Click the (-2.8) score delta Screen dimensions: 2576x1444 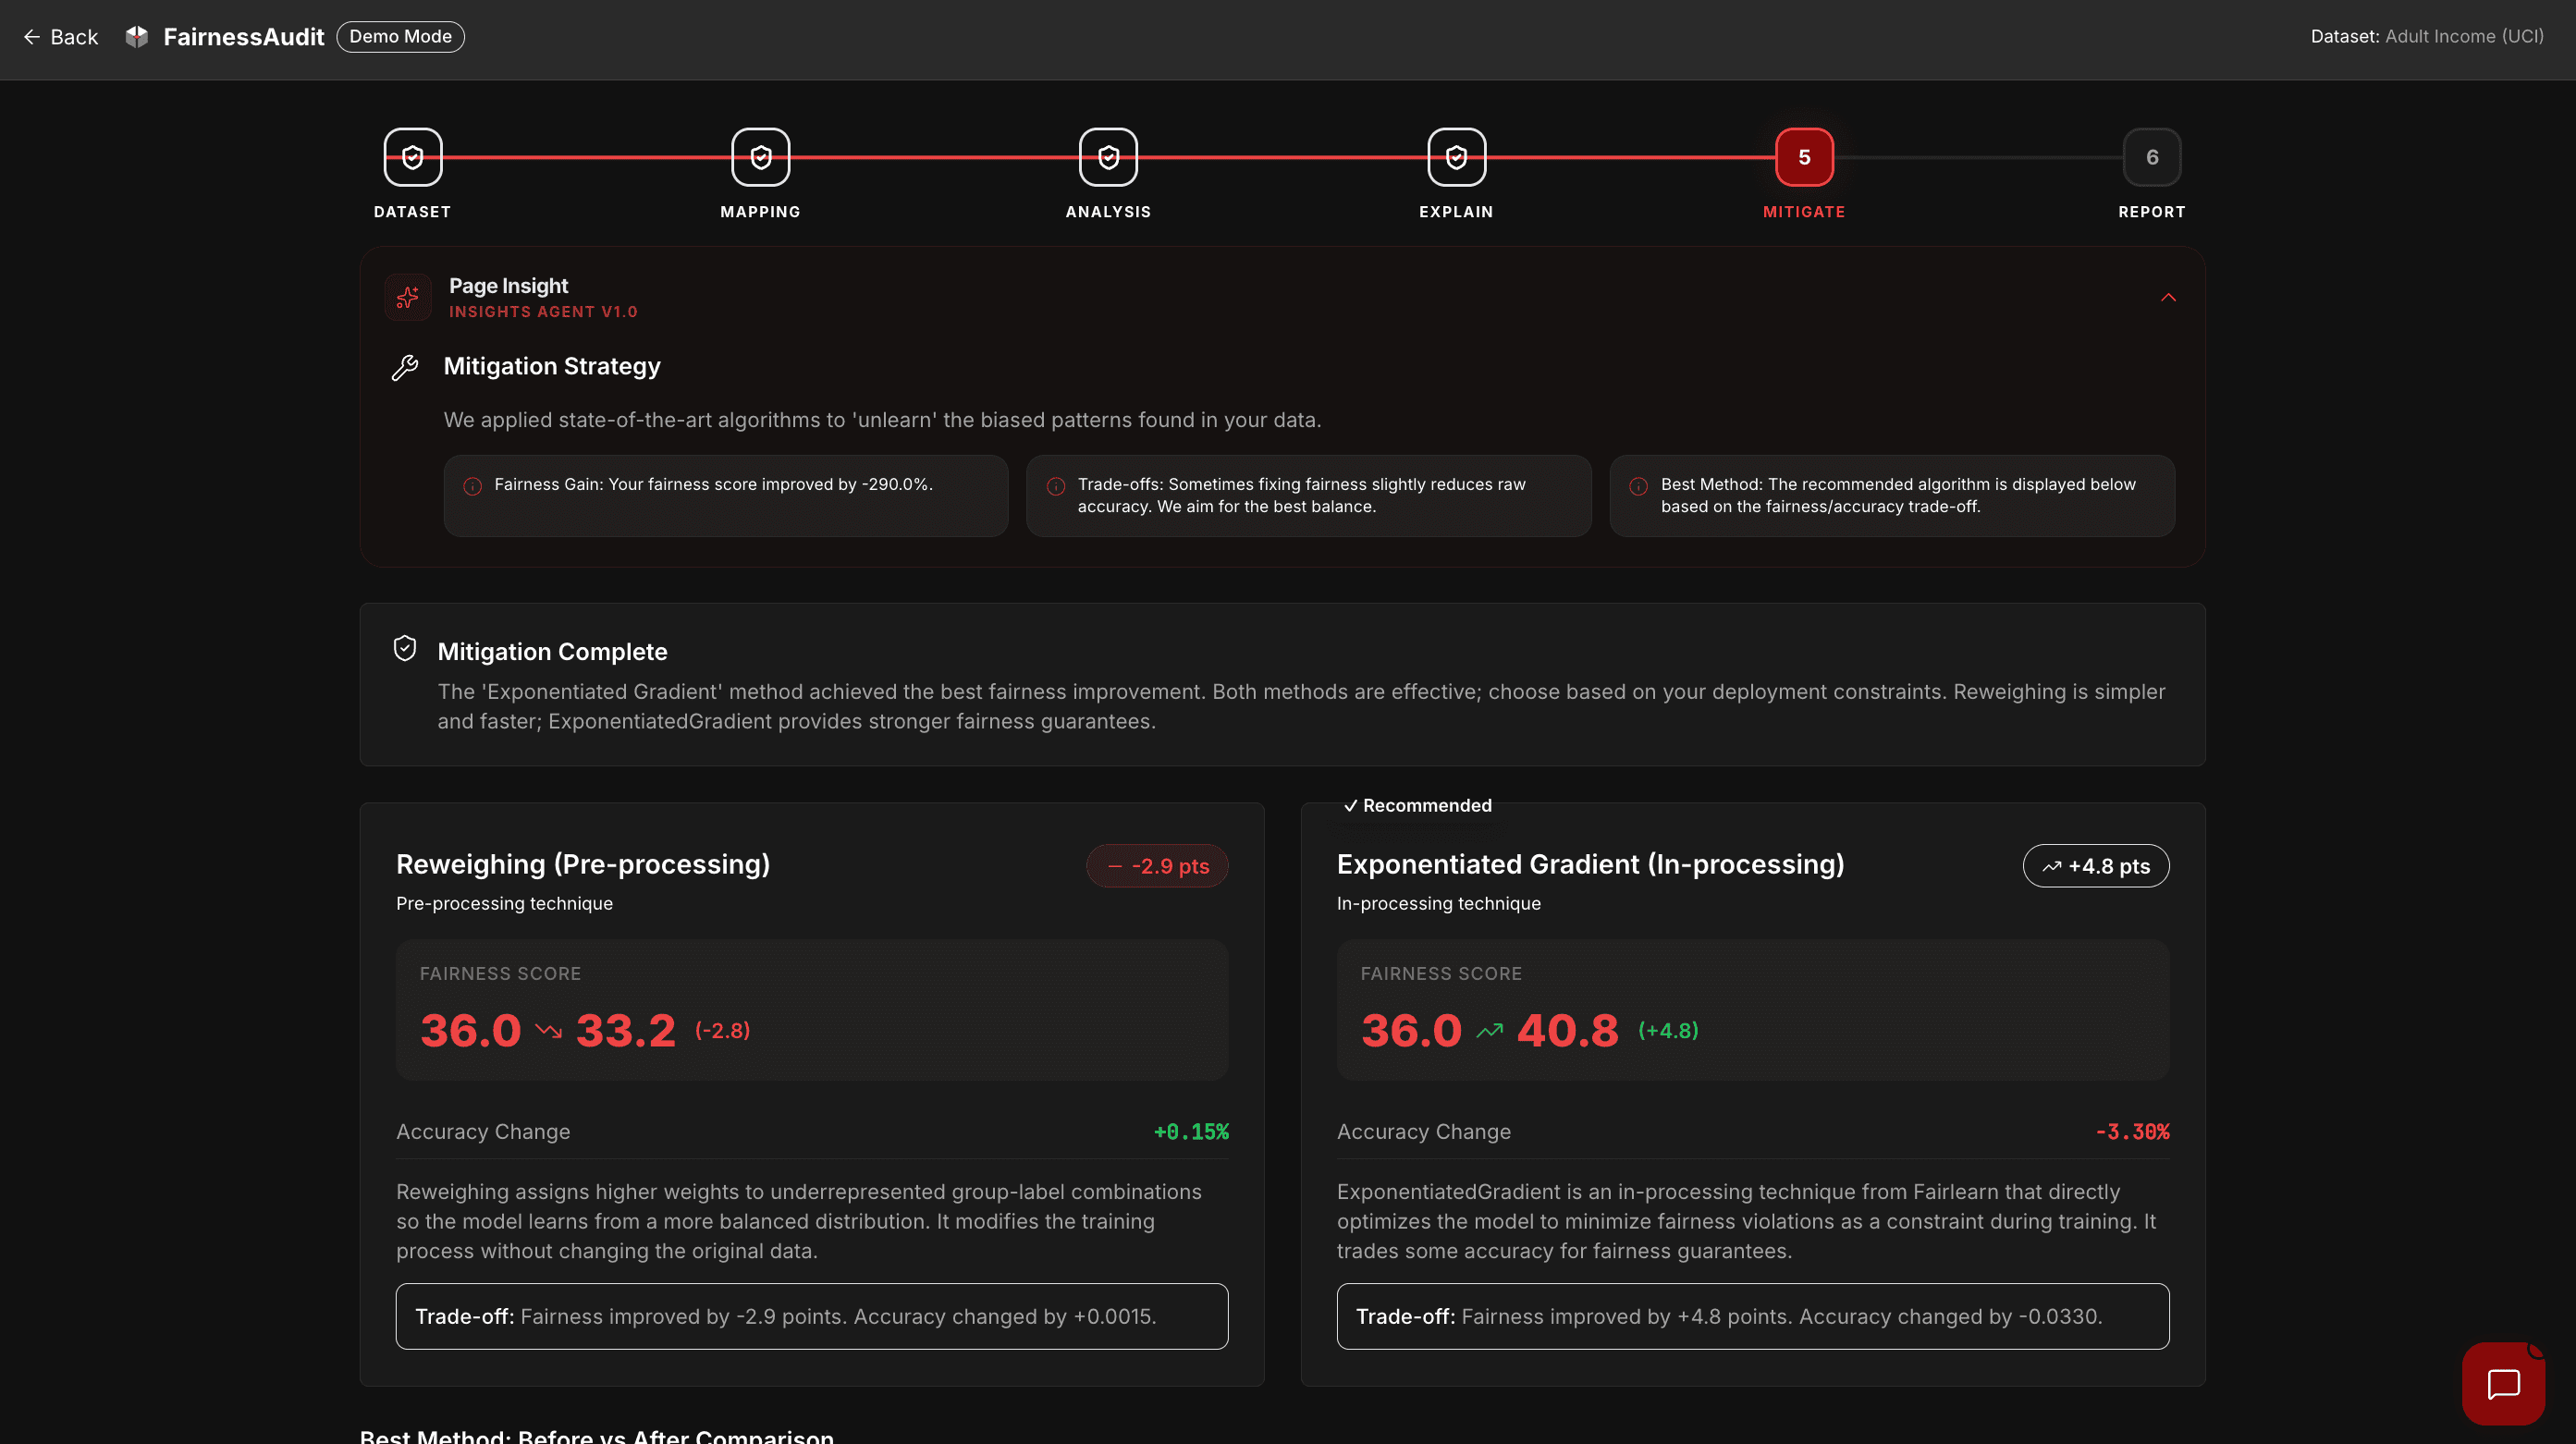(723, 1031)
